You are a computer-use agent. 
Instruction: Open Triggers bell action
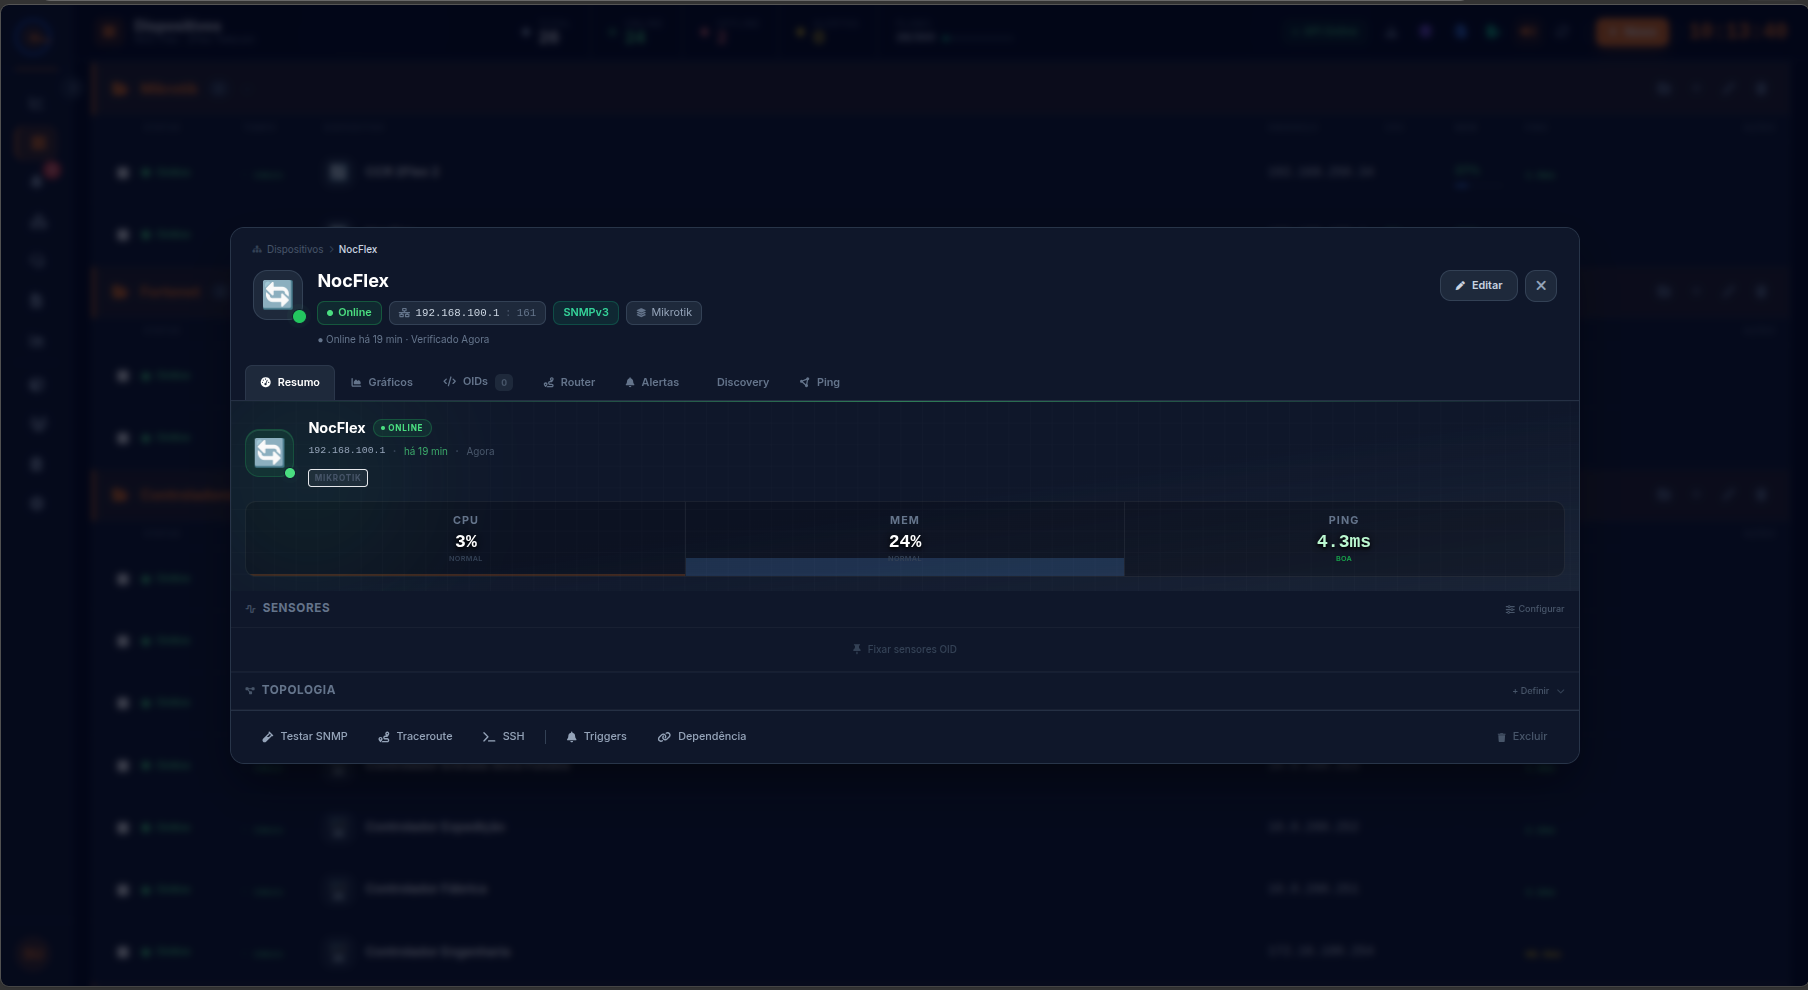click(597, 737)
